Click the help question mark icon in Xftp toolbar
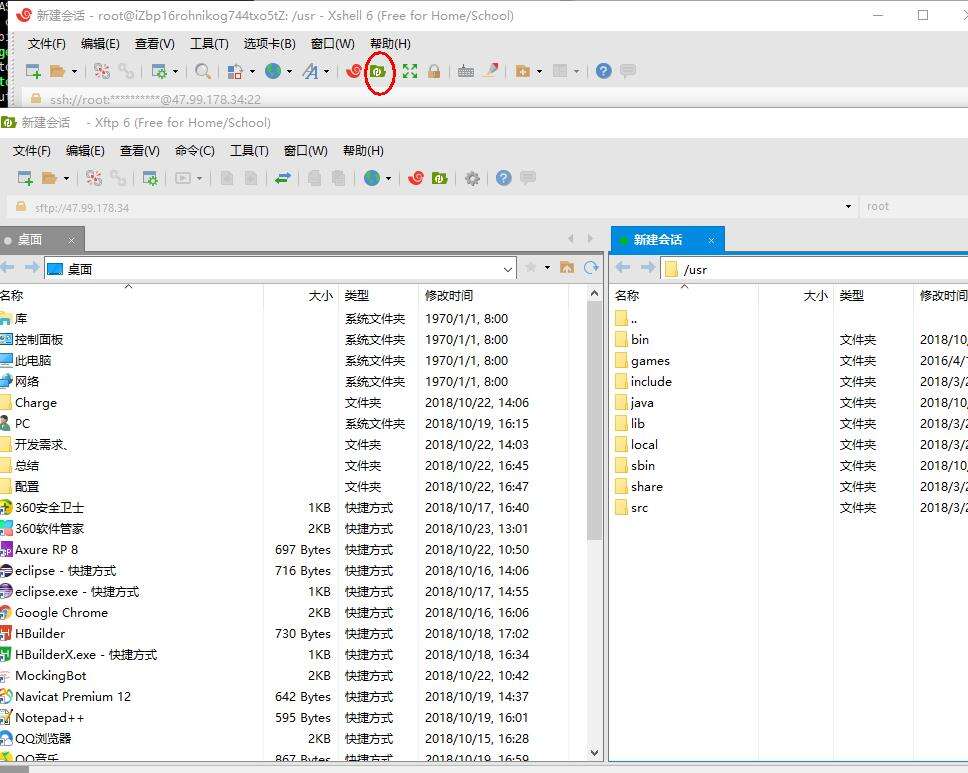This screenshot has height=773, width=968. click(x=504, y=178)
